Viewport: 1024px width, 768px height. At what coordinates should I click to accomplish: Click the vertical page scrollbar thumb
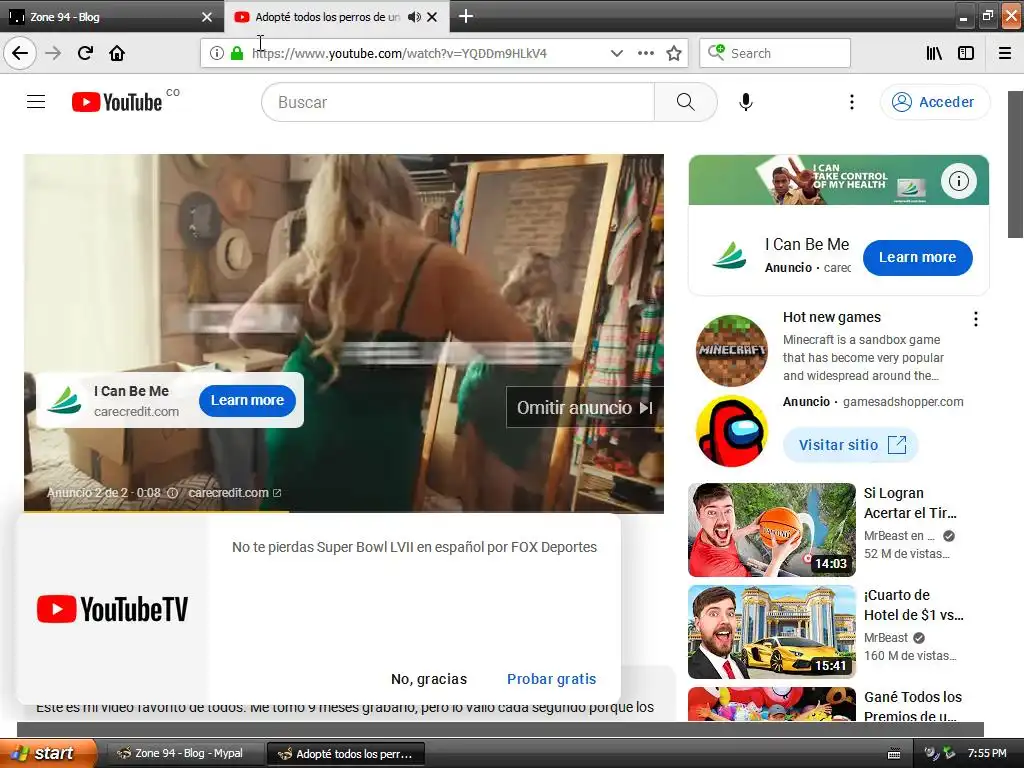click(1016, 165)
